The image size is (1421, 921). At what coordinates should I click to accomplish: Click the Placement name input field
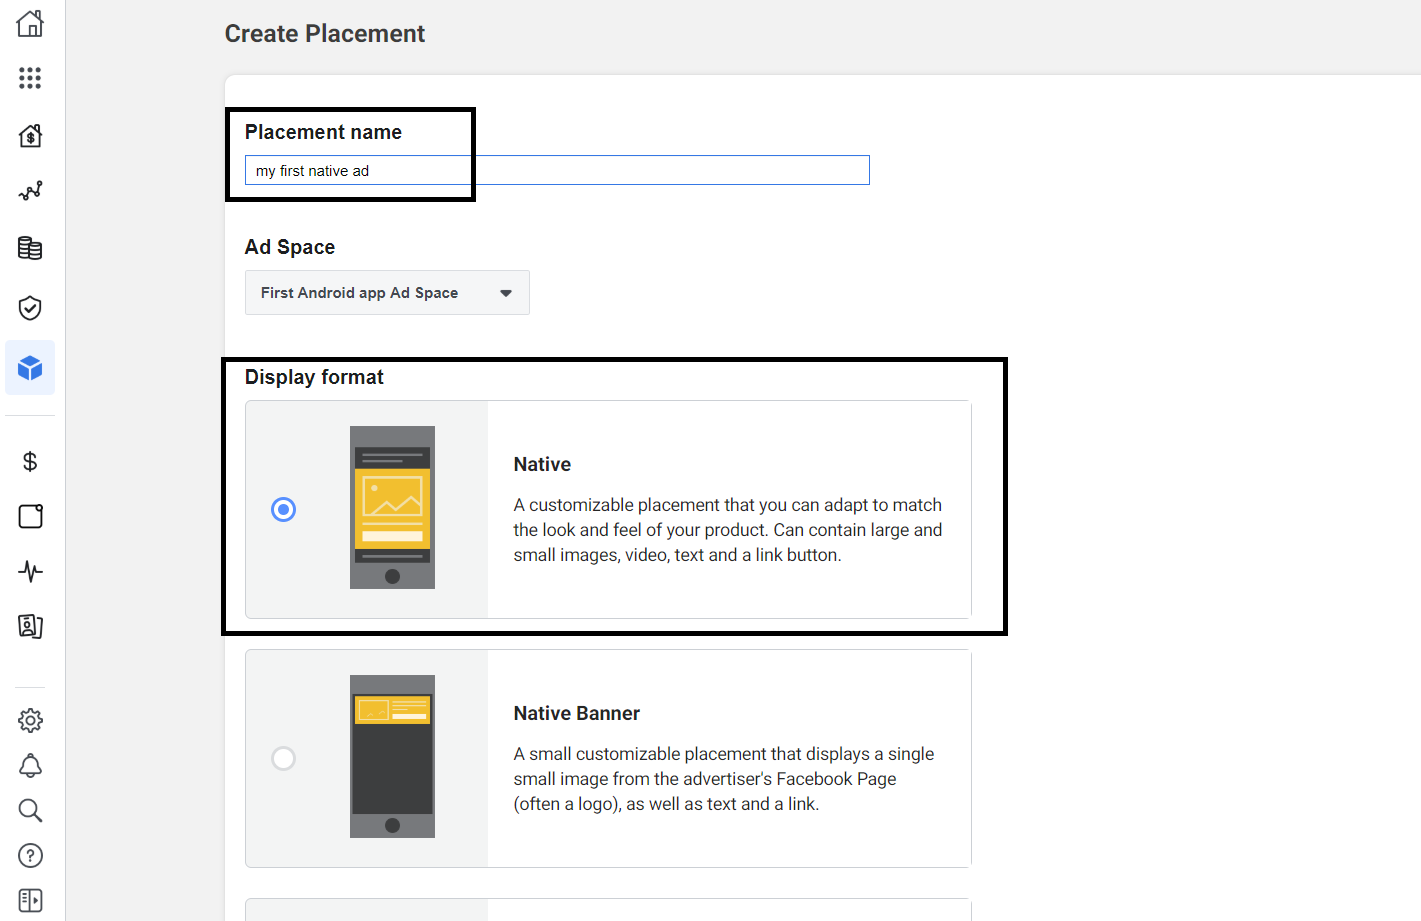[x=556, y=170]
